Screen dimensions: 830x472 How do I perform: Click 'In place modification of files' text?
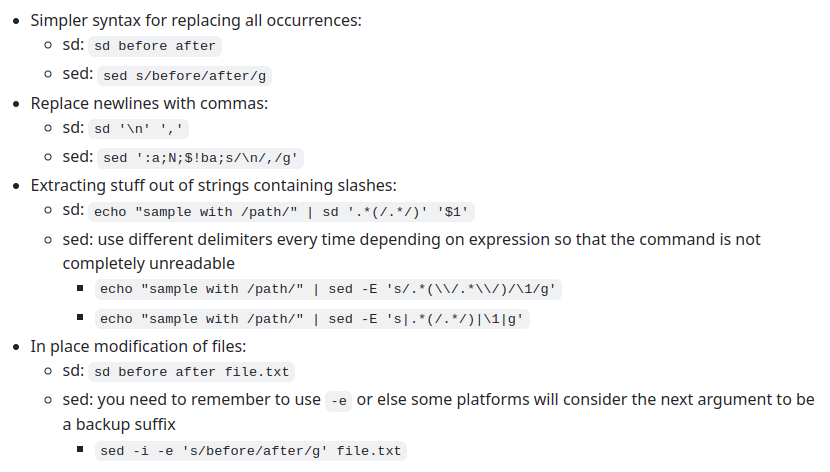[138, 346]
